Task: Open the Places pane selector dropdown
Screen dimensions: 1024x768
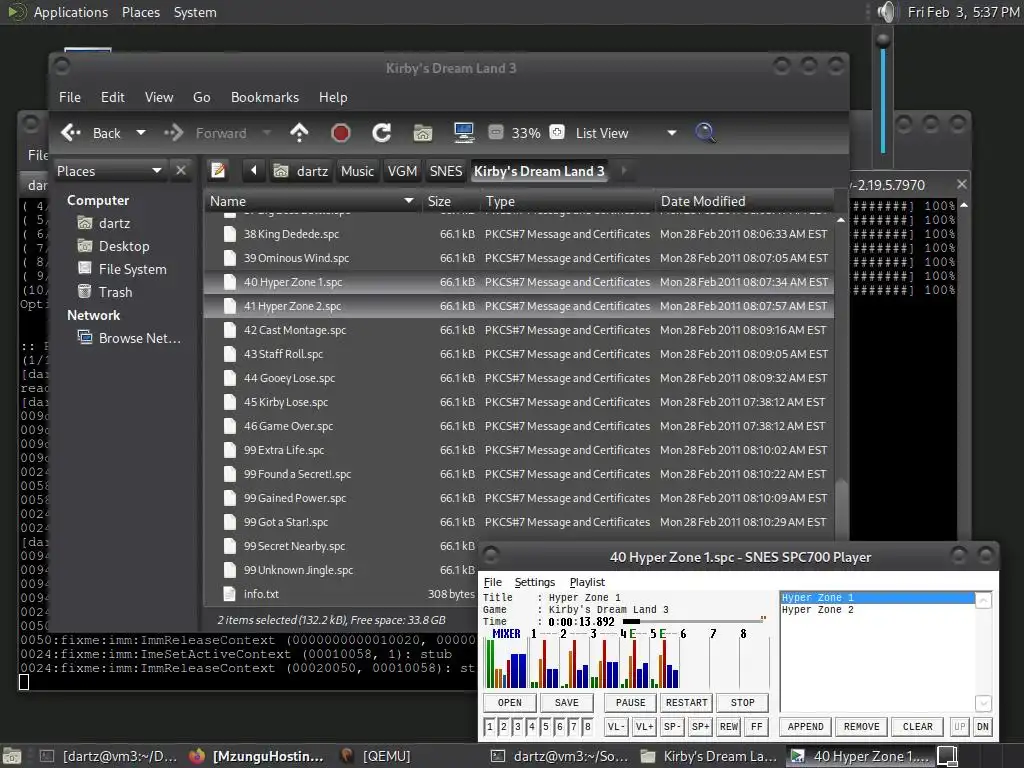Action: (x=109, y=171)
